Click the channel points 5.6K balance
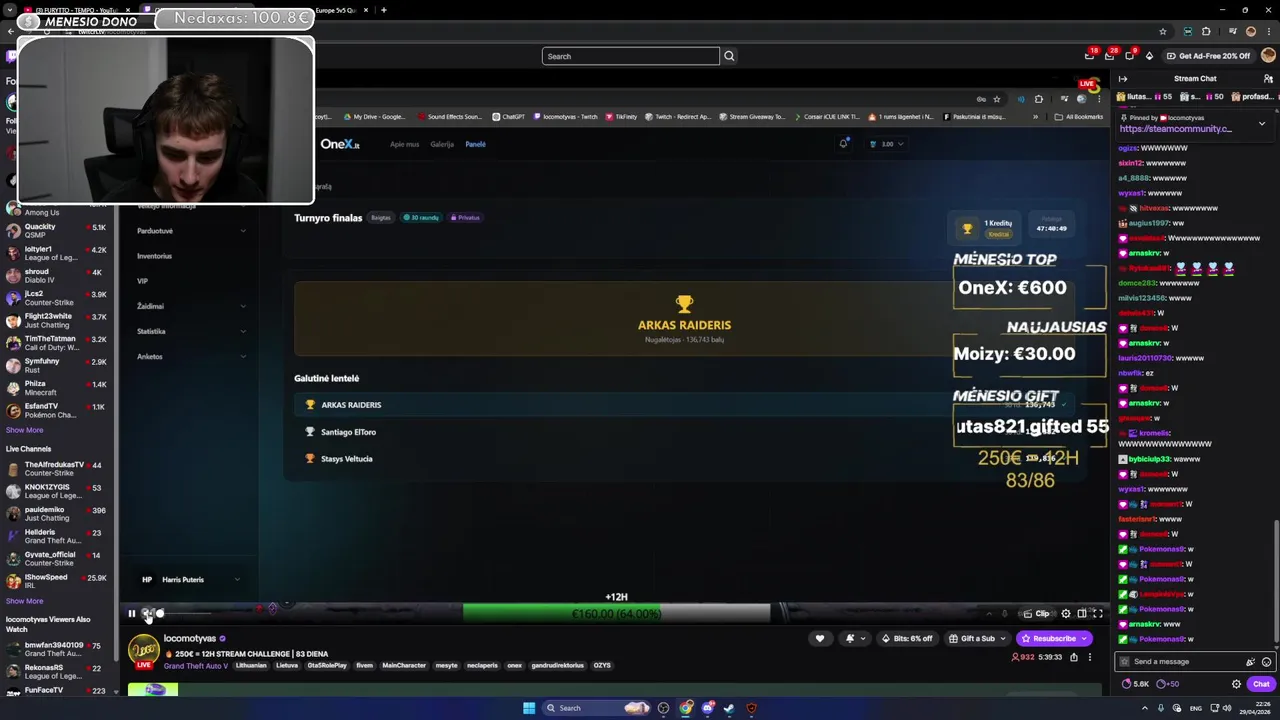 click(1136, 684)
